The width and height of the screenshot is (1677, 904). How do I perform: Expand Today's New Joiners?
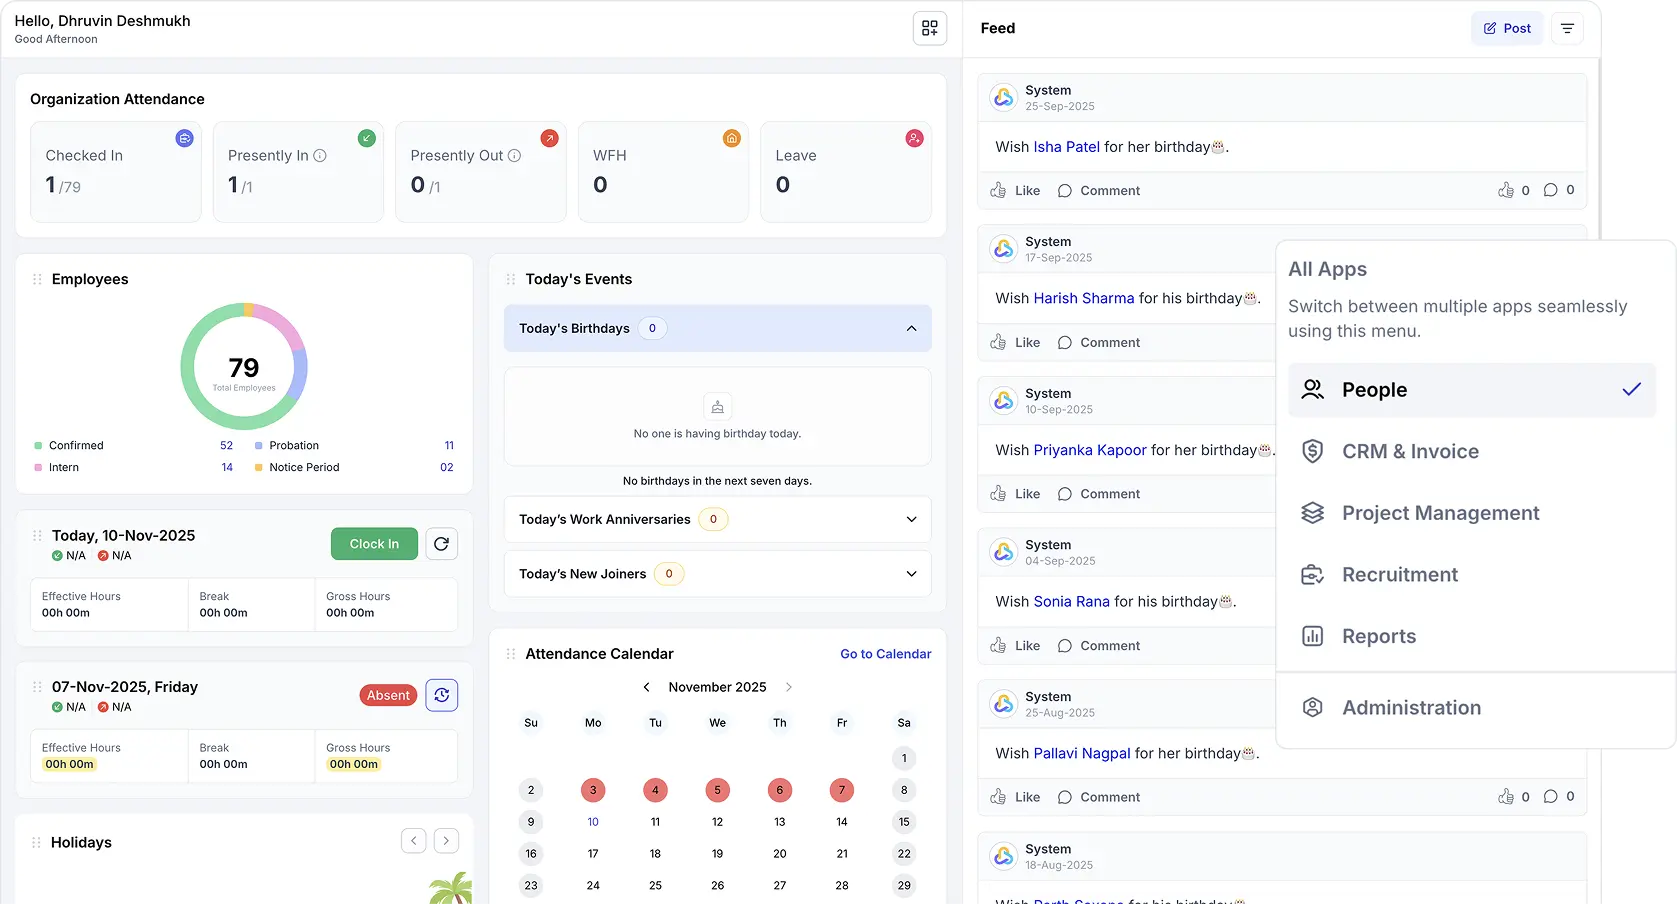pyautogui.click(x=911, y=574)
